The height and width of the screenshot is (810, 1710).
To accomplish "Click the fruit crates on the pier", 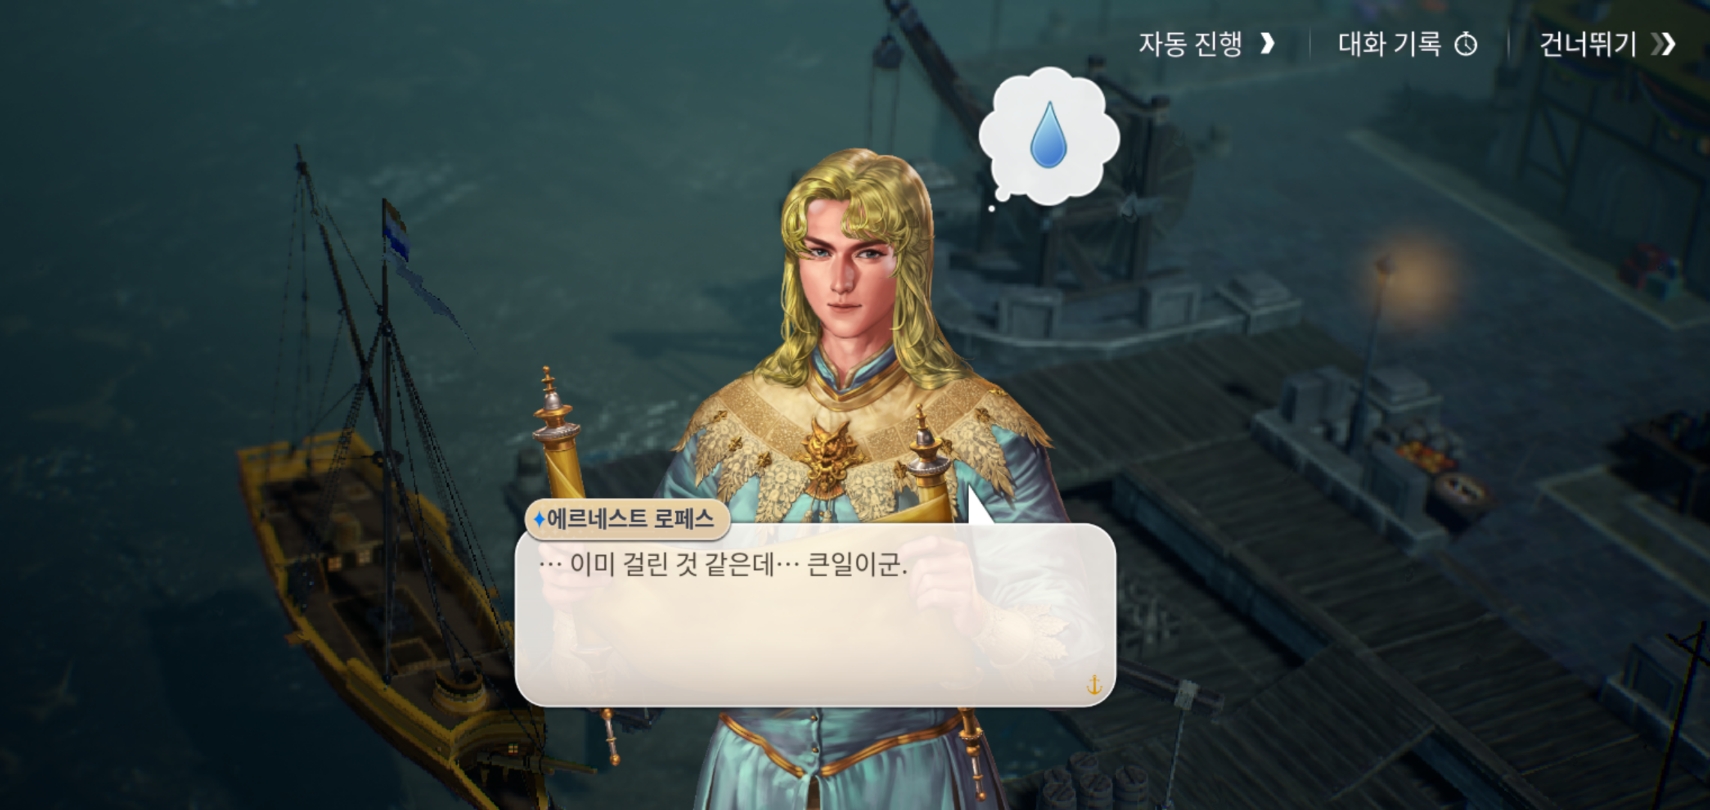I will (1425, 458).
